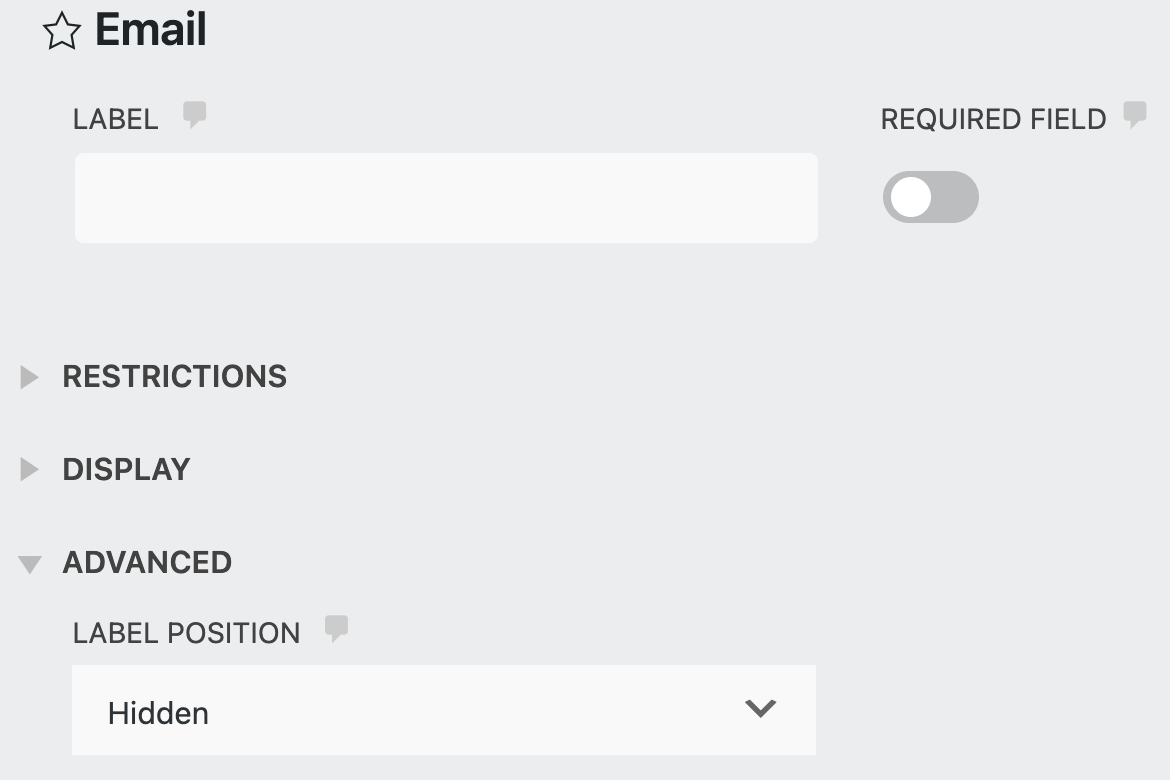Viewport: 1170px width, 780px height.
Task: Click the Advanced section heading text
Action: (147, 562)
